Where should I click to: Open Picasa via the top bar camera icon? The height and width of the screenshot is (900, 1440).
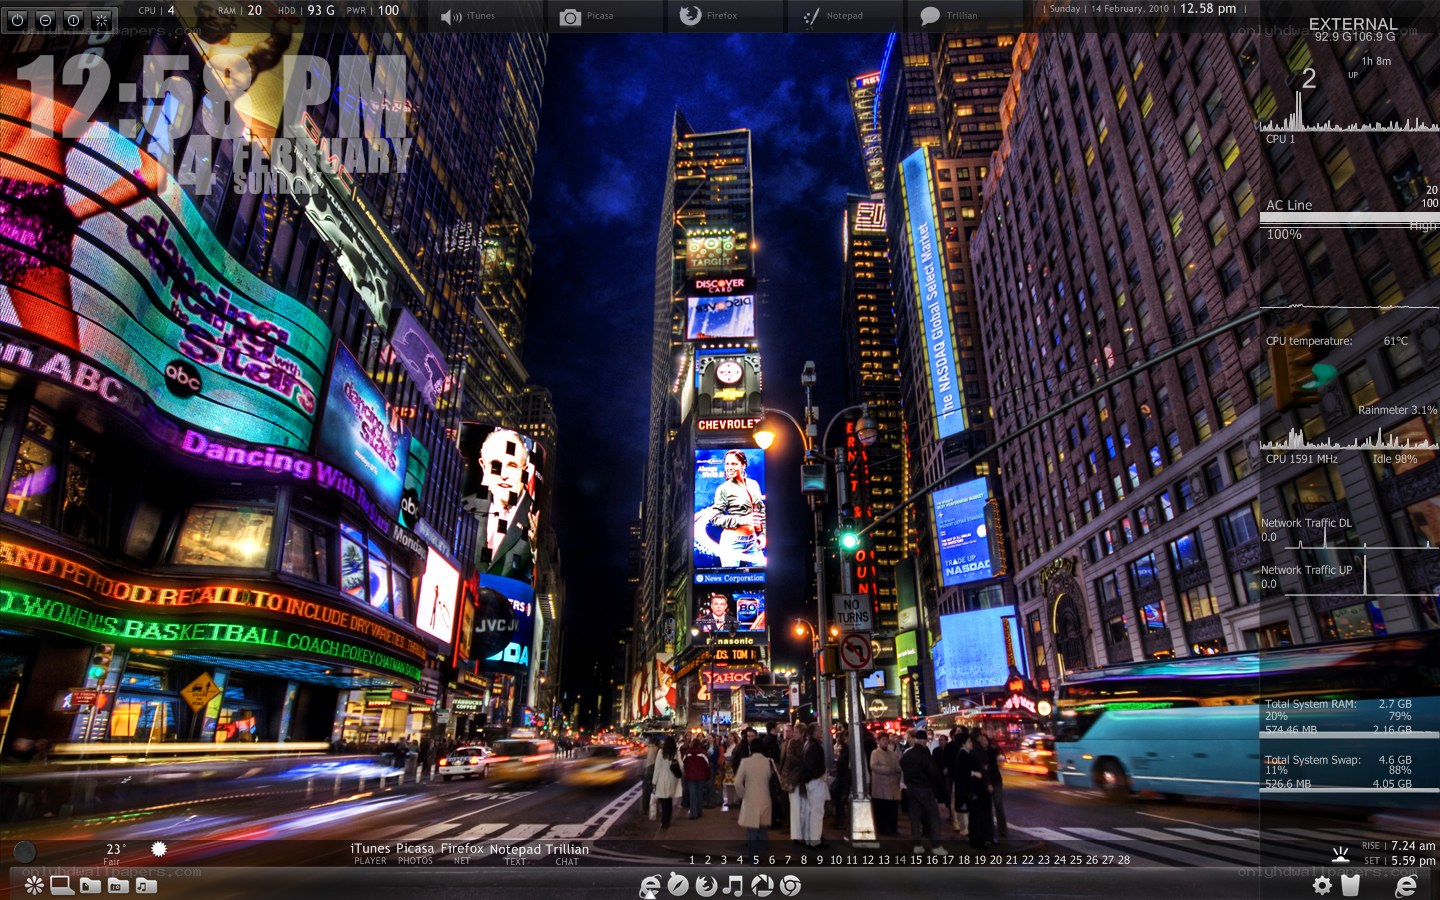[570, 16]
